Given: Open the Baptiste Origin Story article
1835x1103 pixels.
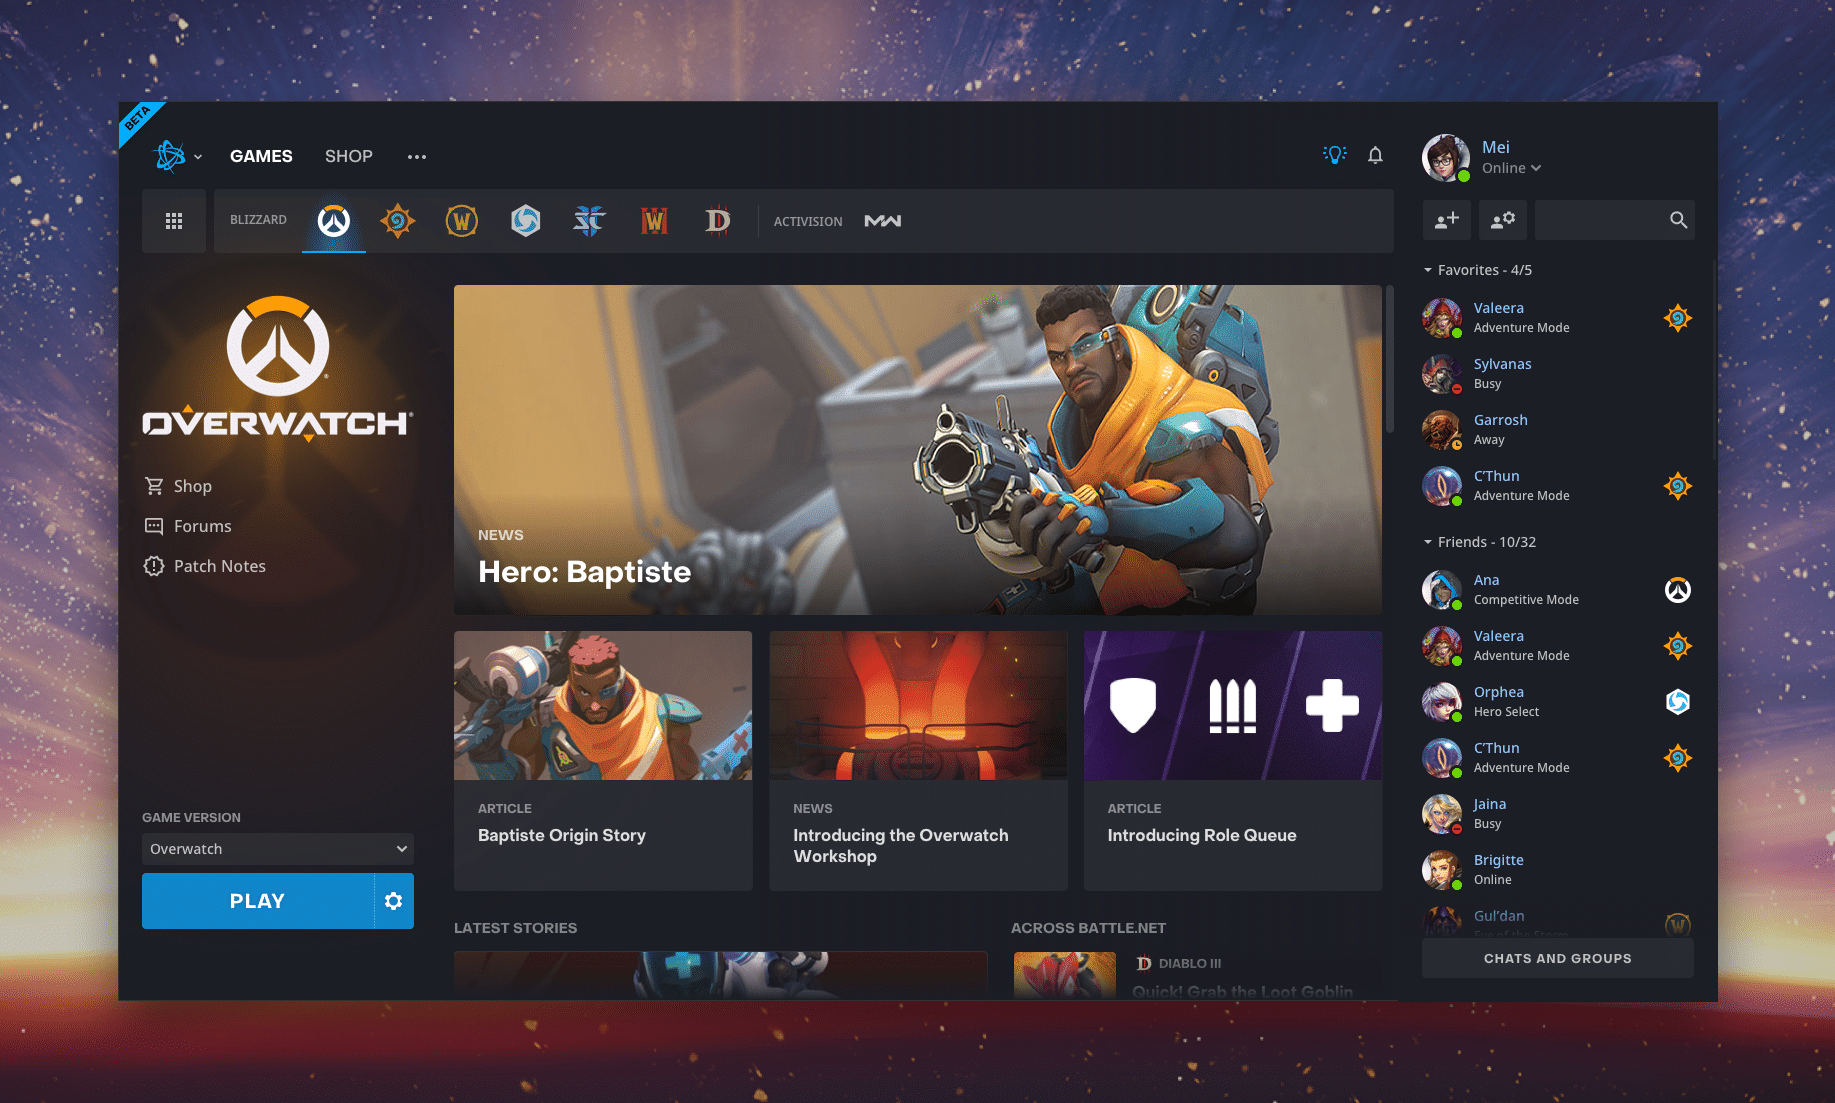Looking at the screenshot, I should pos(603,761).
